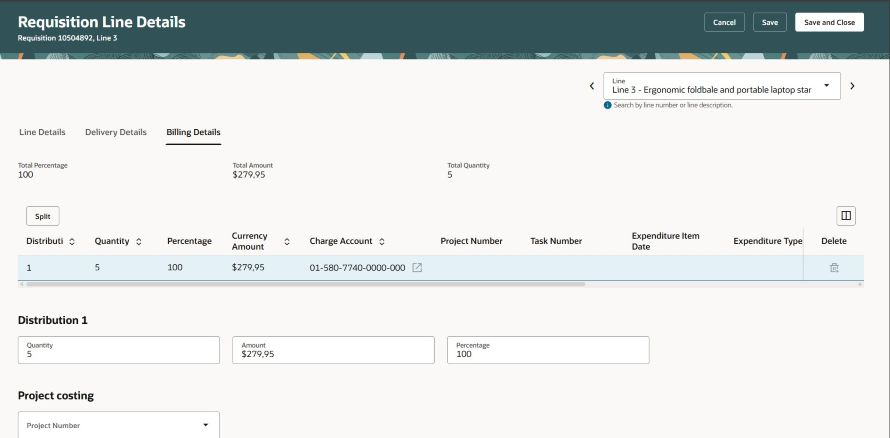
Task: Delete distribution 1 using the trash icon
Action: click(x=834, y=268)
